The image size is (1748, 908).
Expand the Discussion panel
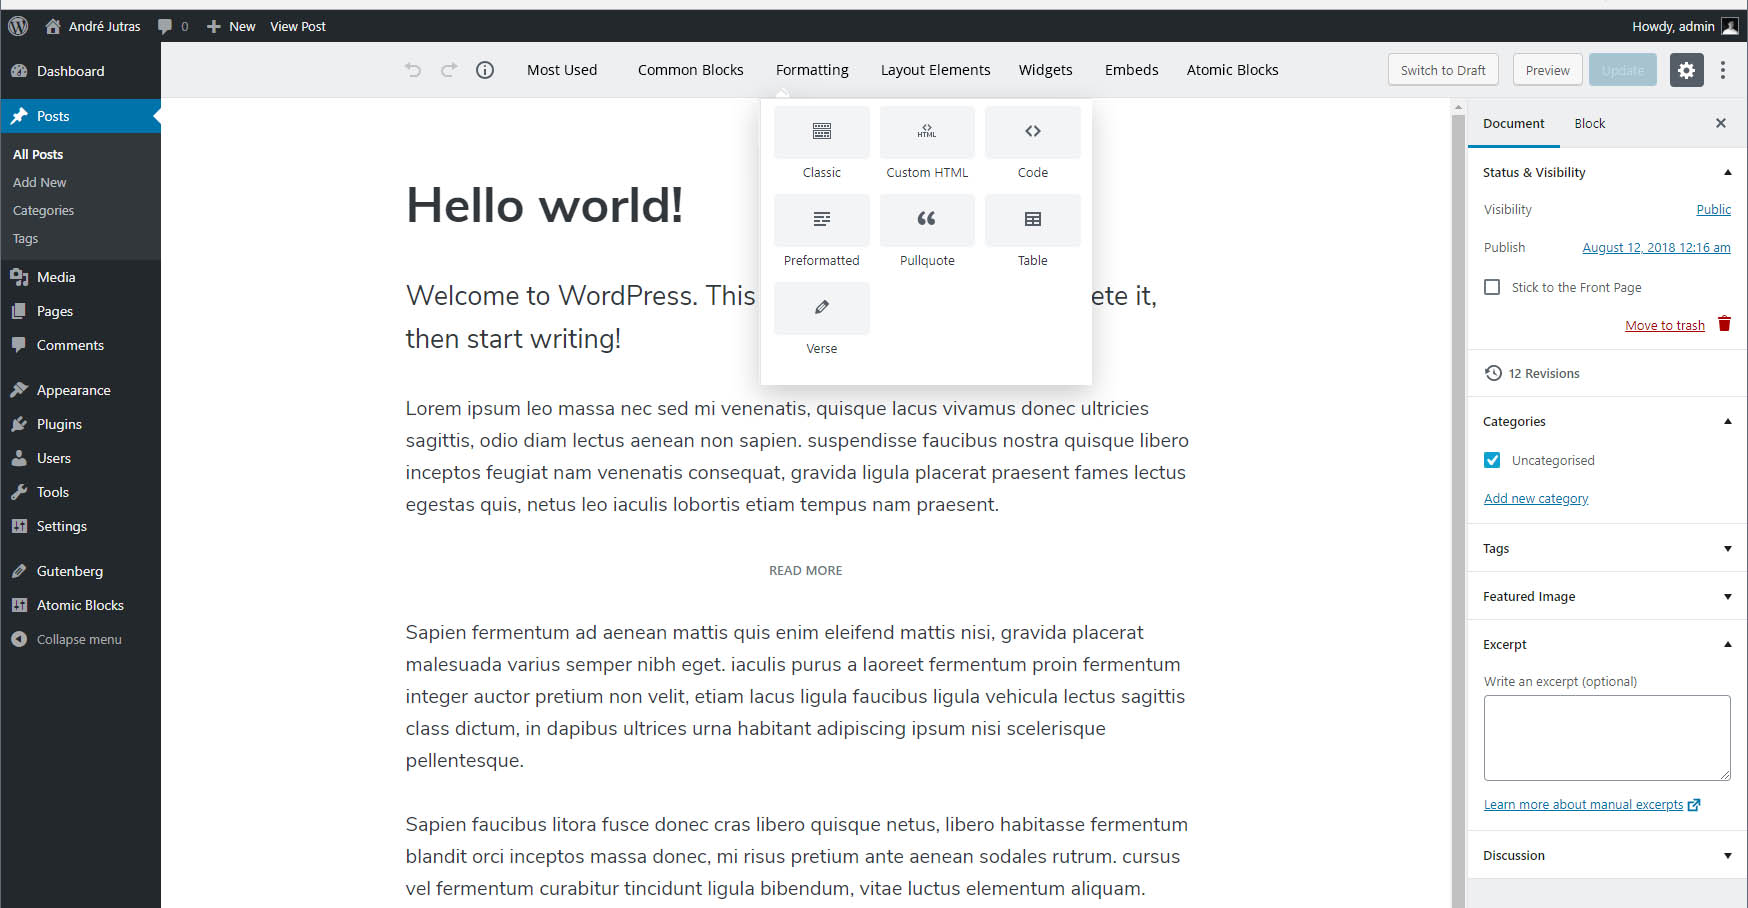click(1607, 855)
